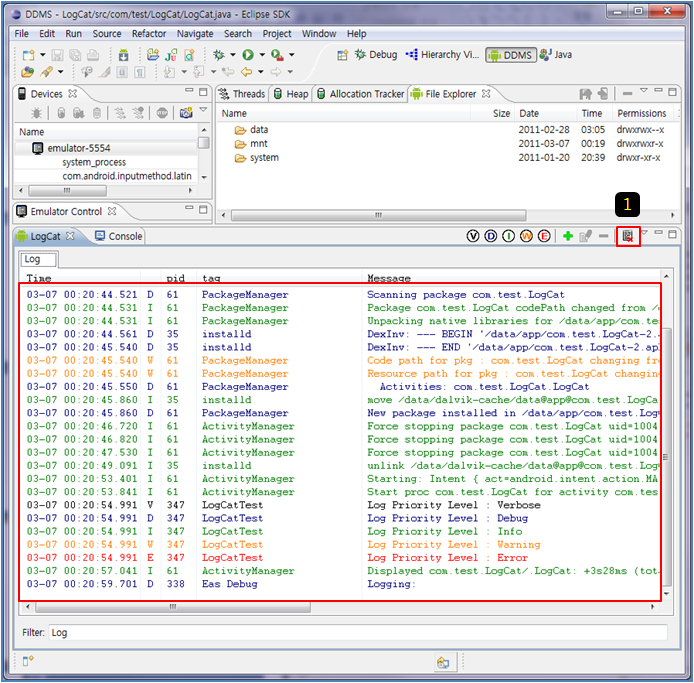Click the Run launch button in toolbar
Viewport: 694px width, 683px height.
(246, 55)
